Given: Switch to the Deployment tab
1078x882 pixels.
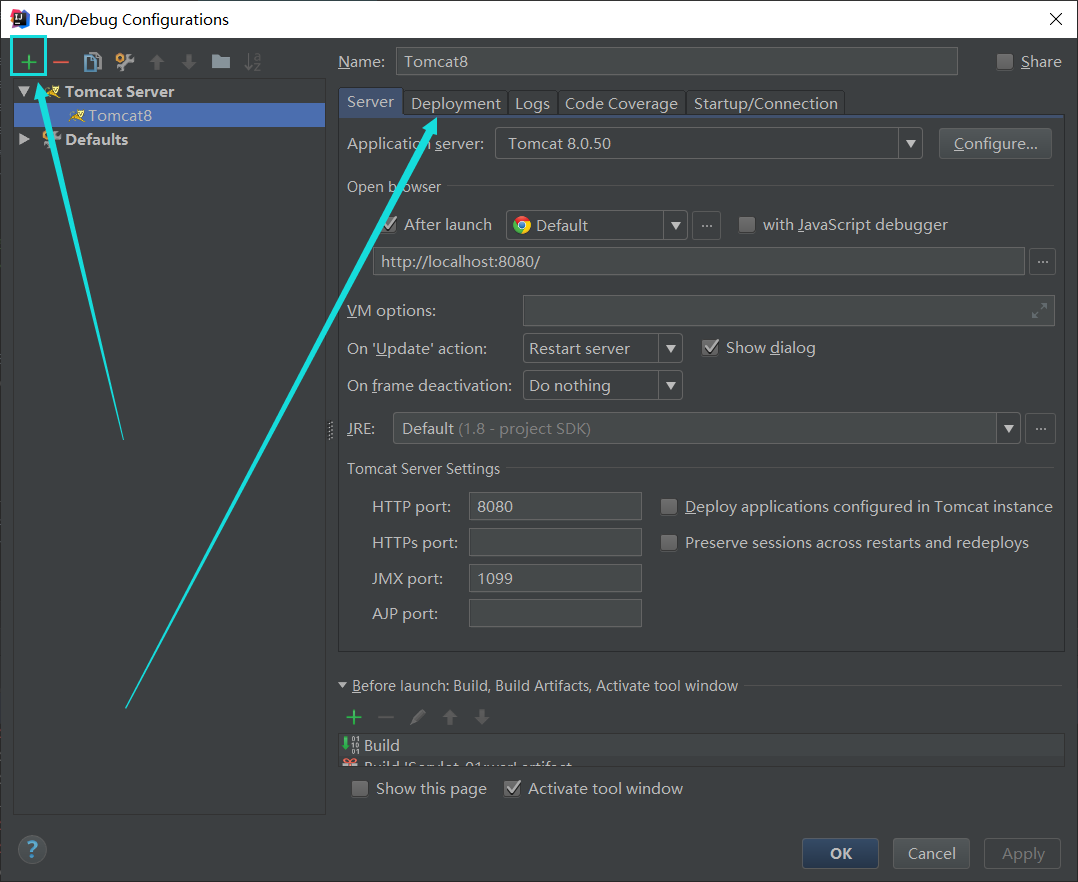Looking at the screenshot, I should tap(455, 103).
